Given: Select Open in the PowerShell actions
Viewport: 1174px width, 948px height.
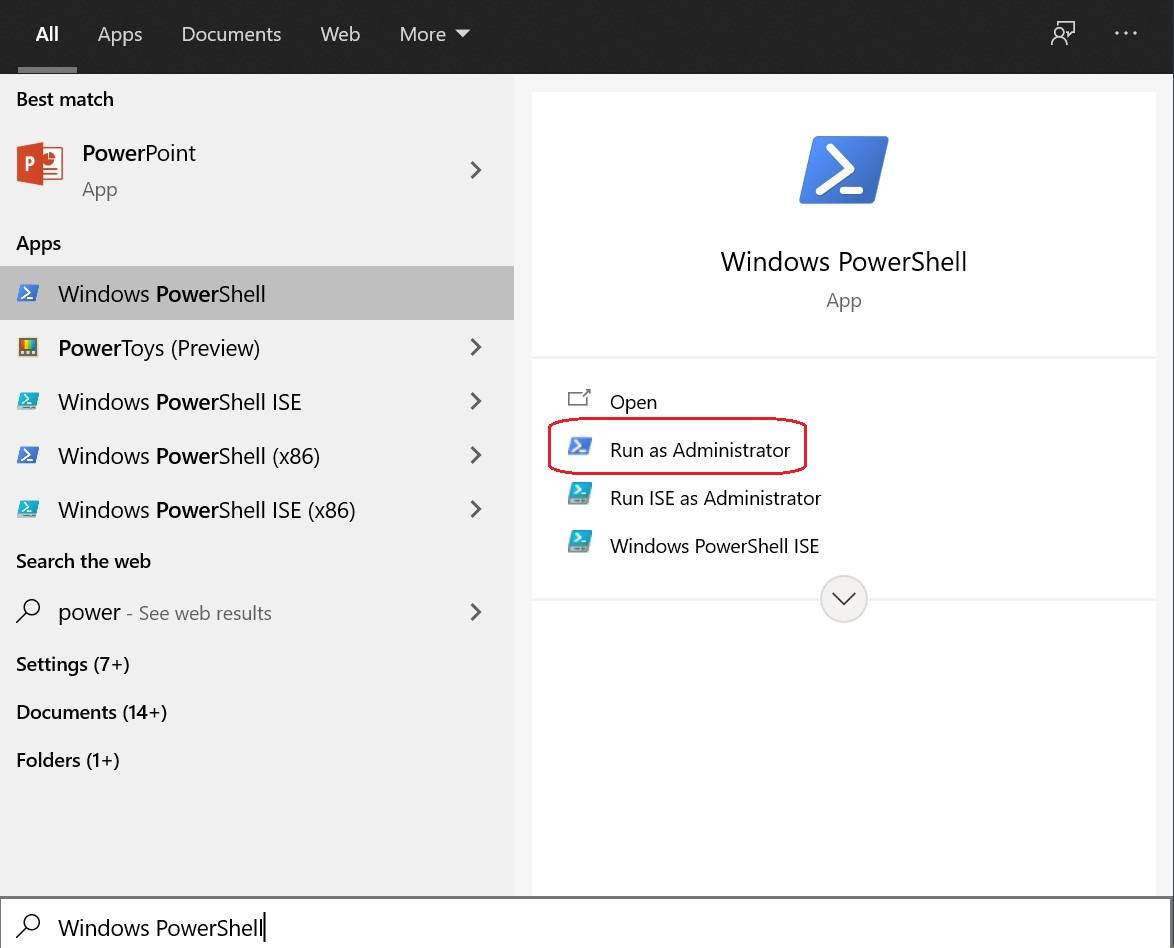Looking at the screenshot, I should (633, 402).
